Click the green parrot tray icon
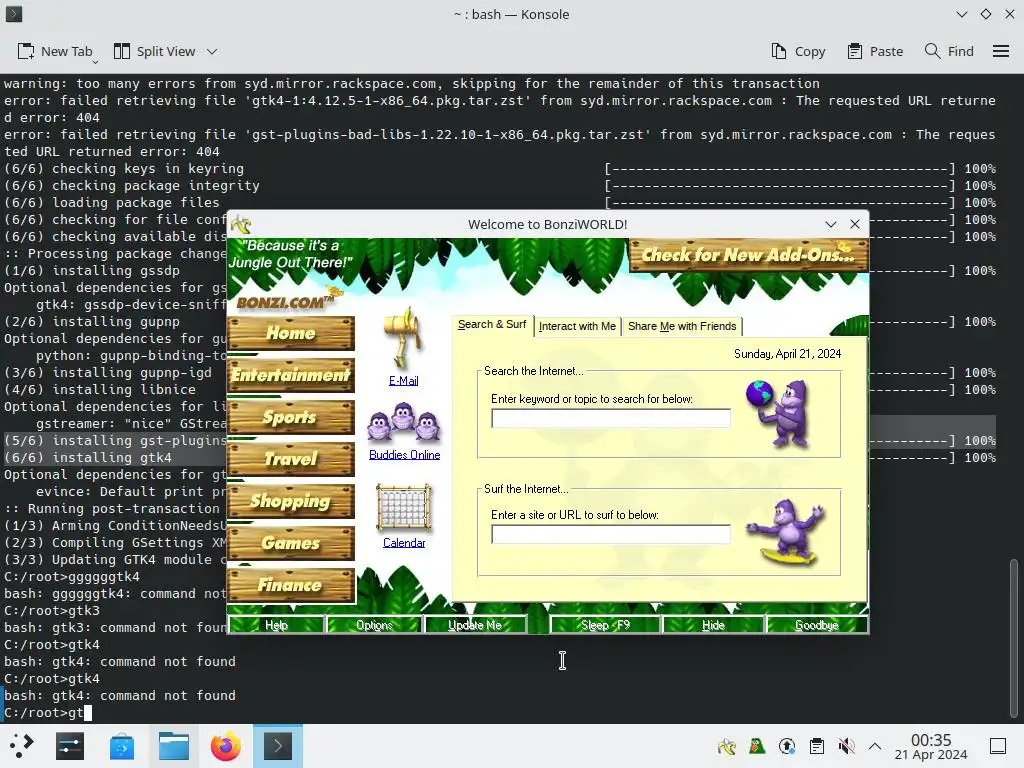The width and height of the screenshot is (1024, 768). click(x=756, y=746)
